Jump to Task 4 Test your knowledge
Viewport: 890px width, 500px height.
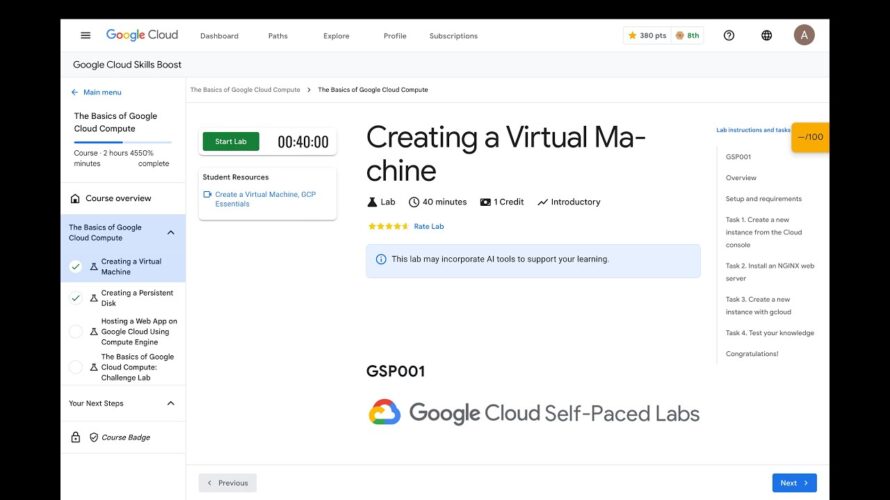(770, 333)
